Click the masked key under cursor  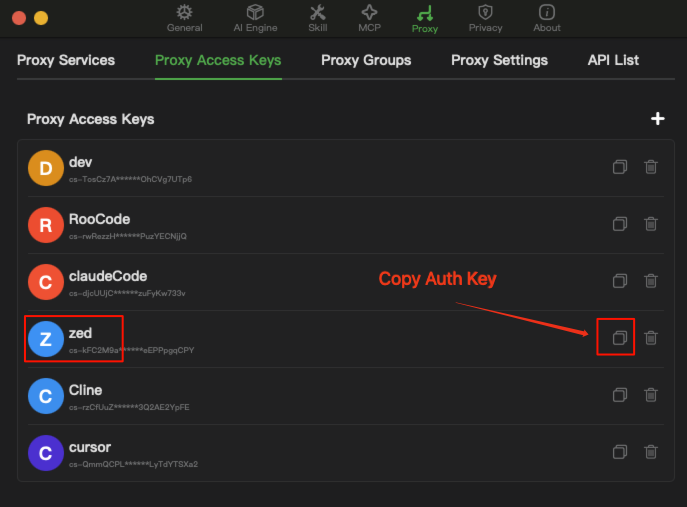pyautogui.click(x=133, y=464)
